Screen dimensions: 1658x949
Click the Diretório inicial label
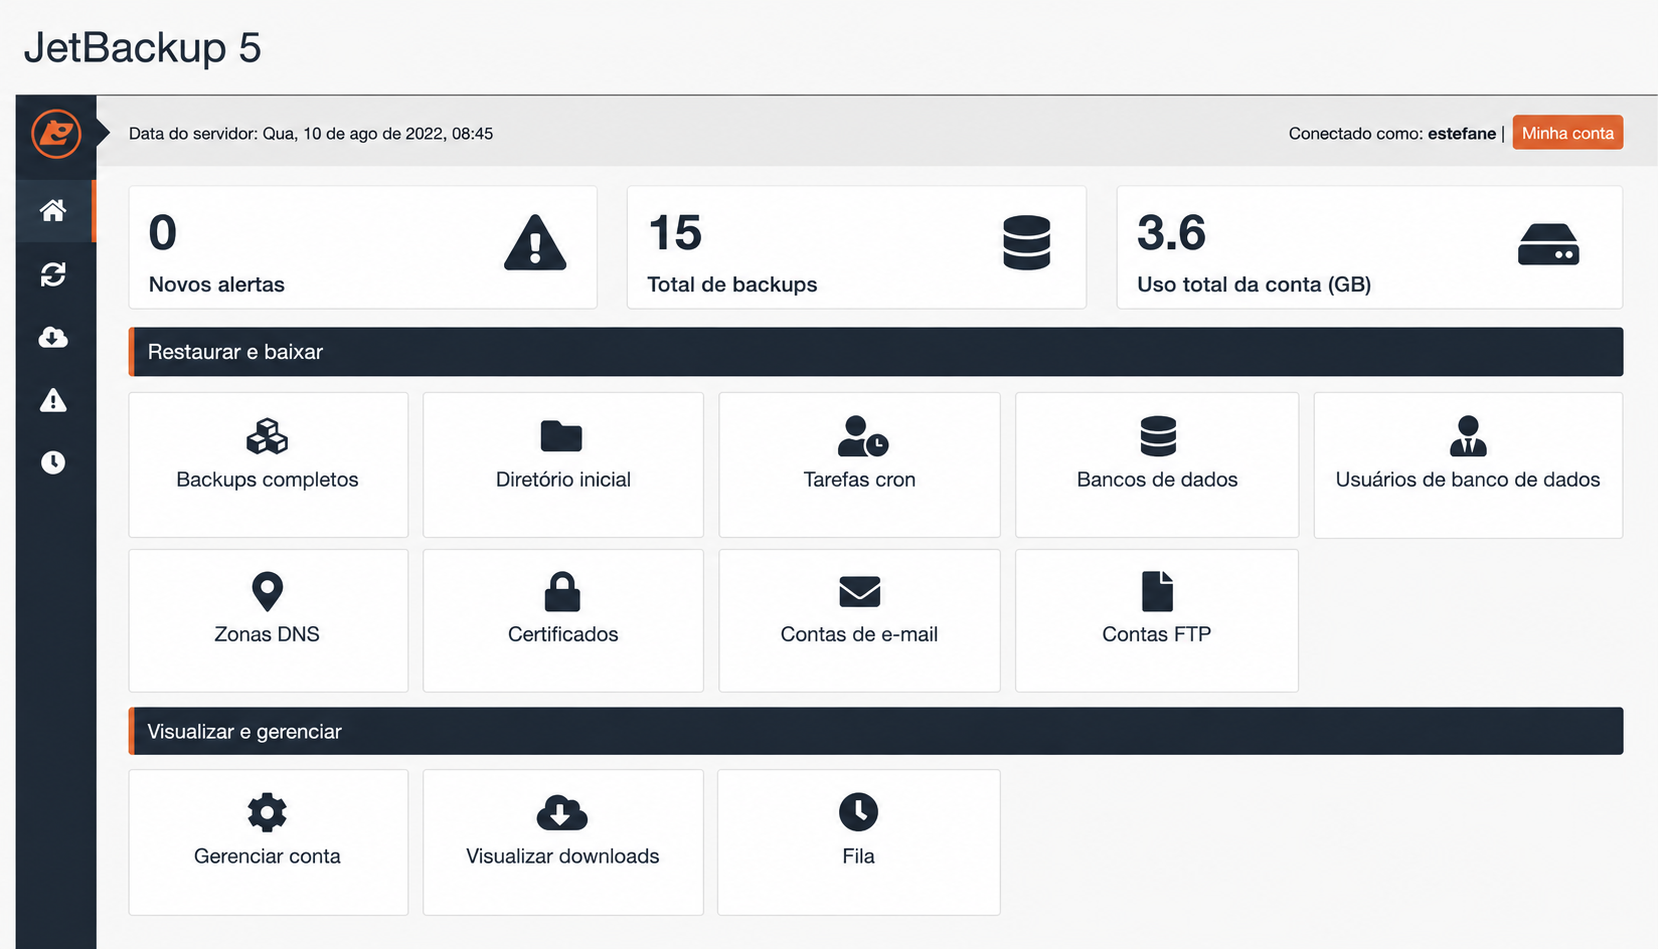(x=563, y=479)
